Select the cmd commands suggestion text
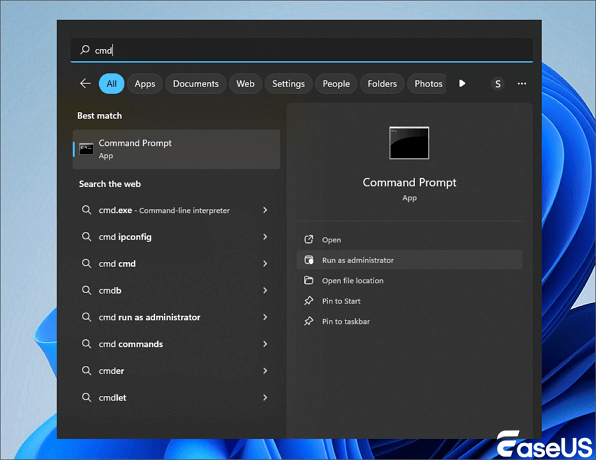This screenshot has width=596, height=460. coord(131,344)
